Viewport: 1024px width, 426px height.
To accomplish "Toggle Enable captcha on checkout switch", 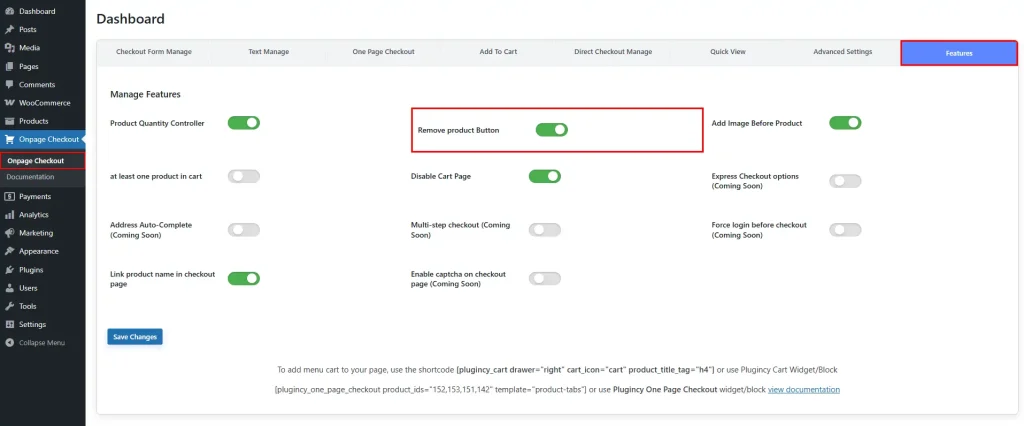I will tap(545, 279).
